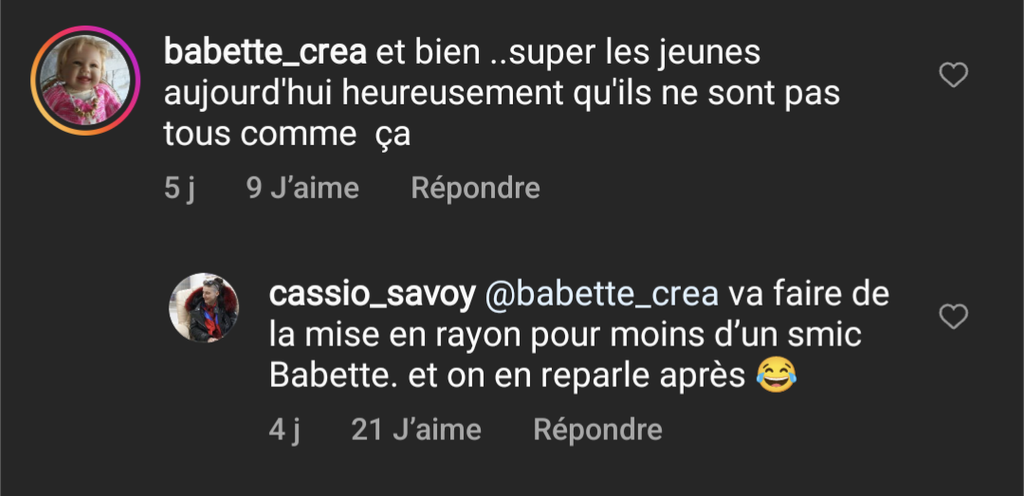Like the babette_crea comment with the heart
Screen dimensions: 1024x496
[x=954, y=75]
